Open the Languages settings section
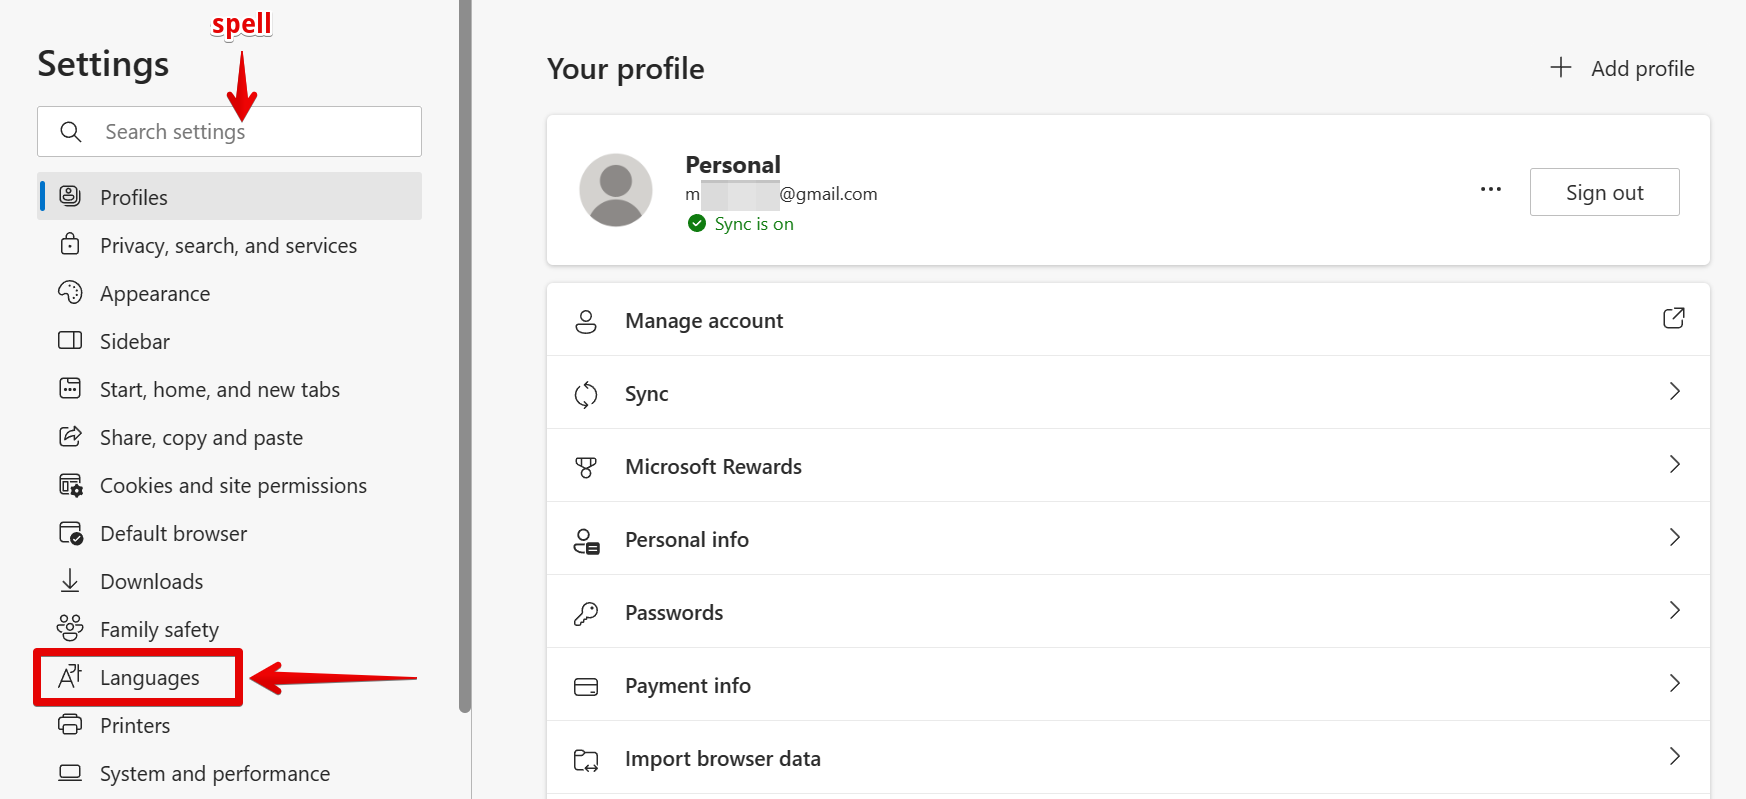The height and width of the screenshot is (799, 1746). click(149, 678)
